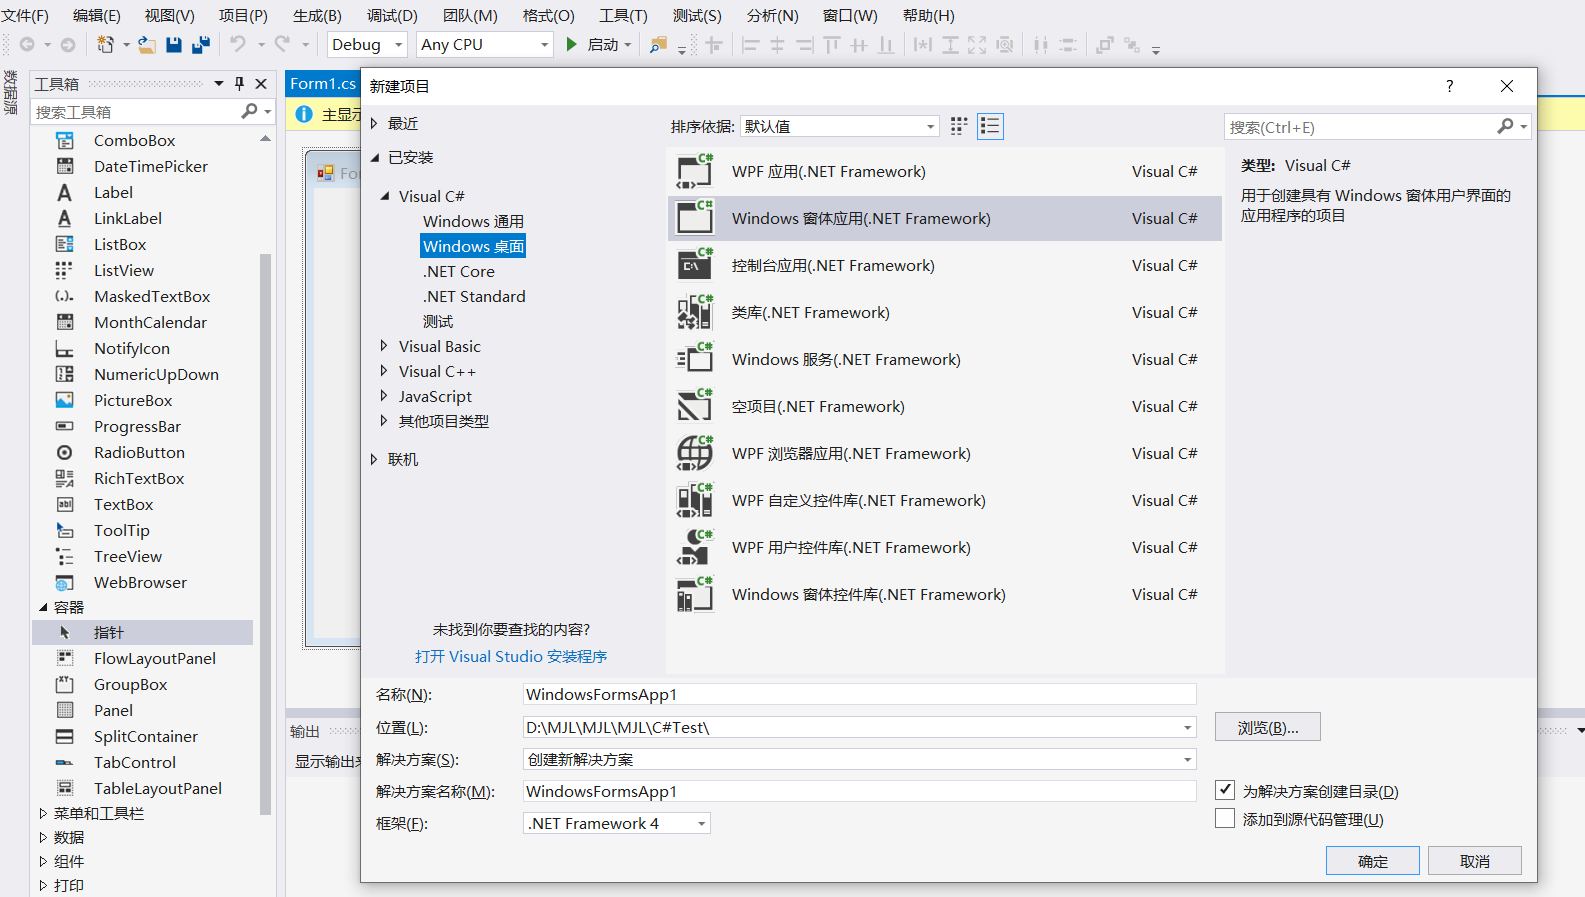Select Windows 通用 tree item

[473, 221]
